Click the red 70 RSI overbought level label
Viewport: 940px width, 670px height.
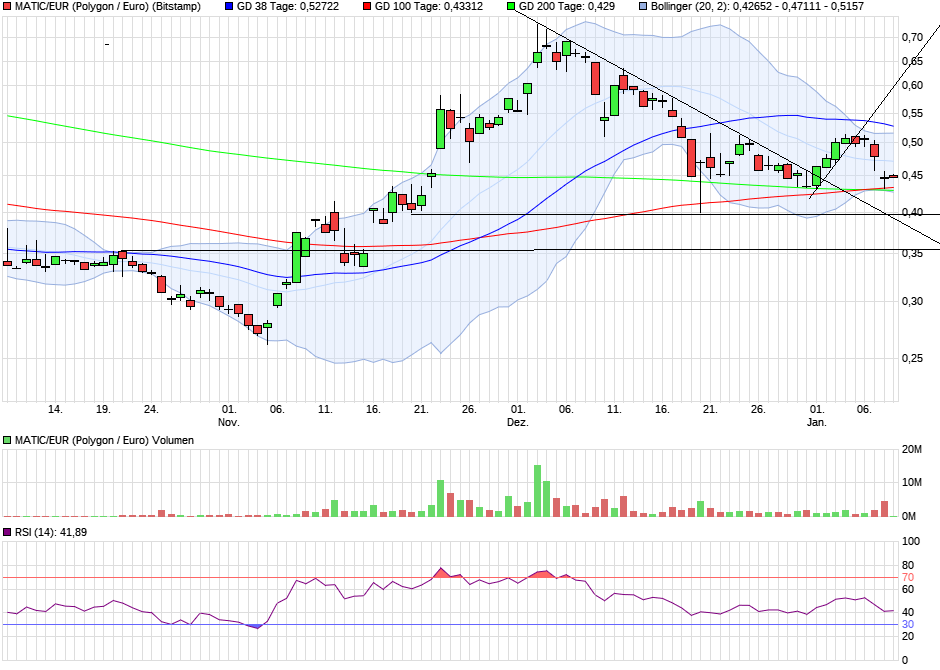[x=908, y=578]
